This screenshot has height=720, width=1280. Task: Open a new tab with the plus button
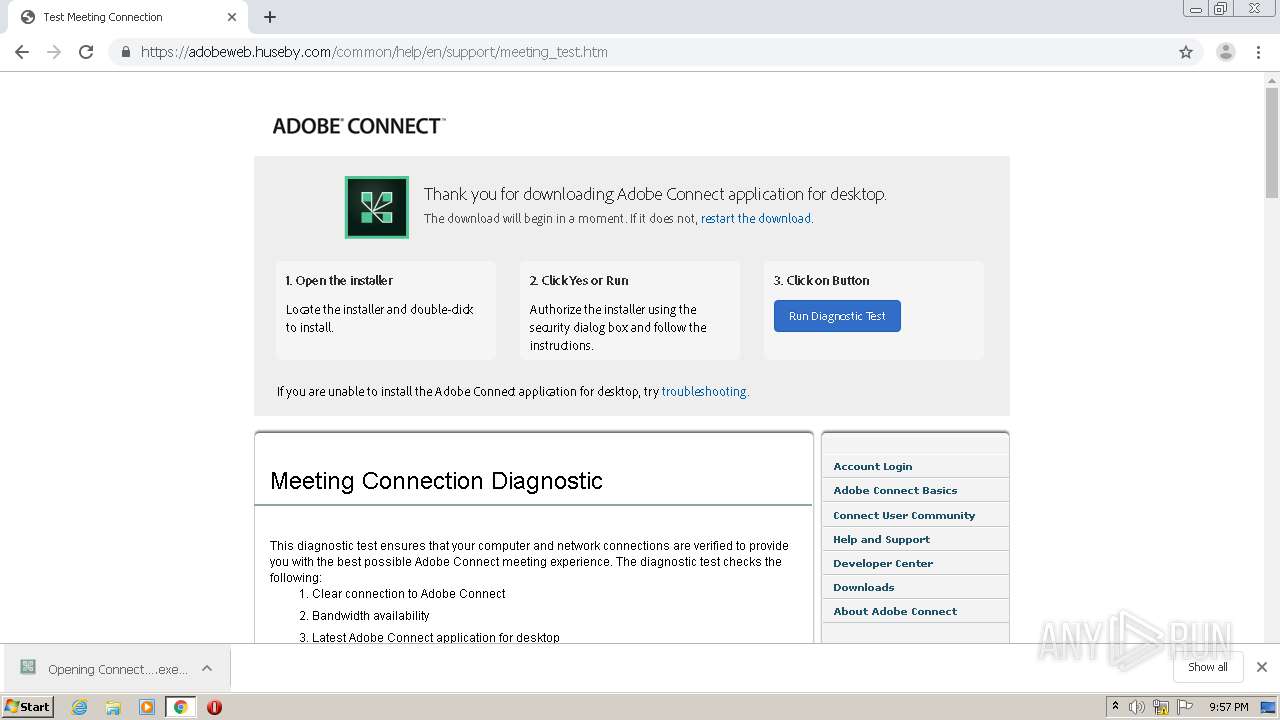270,17
